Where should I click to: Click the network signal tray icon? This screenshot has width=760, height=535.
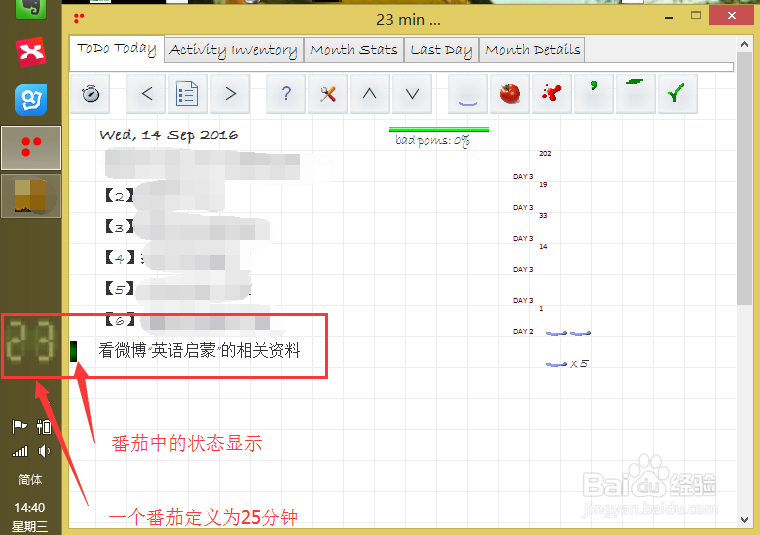tap(19, 451)
